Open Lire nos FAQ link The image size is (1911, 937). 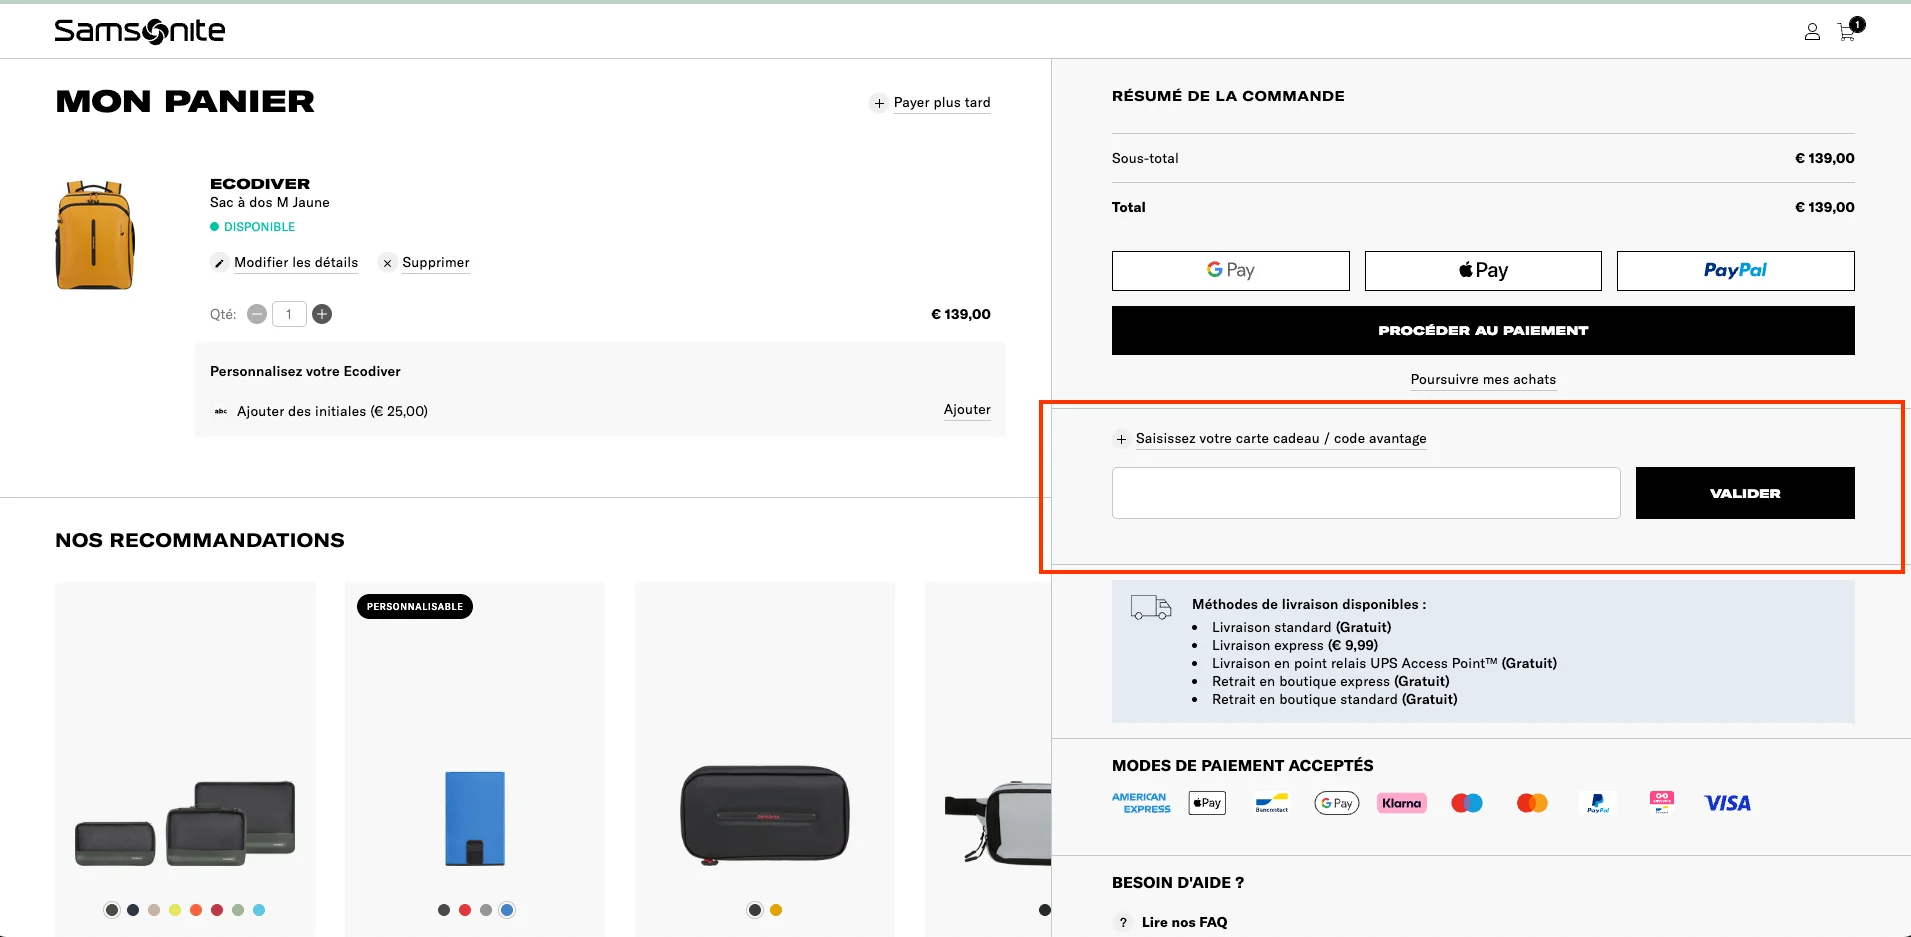(1184, 922)
